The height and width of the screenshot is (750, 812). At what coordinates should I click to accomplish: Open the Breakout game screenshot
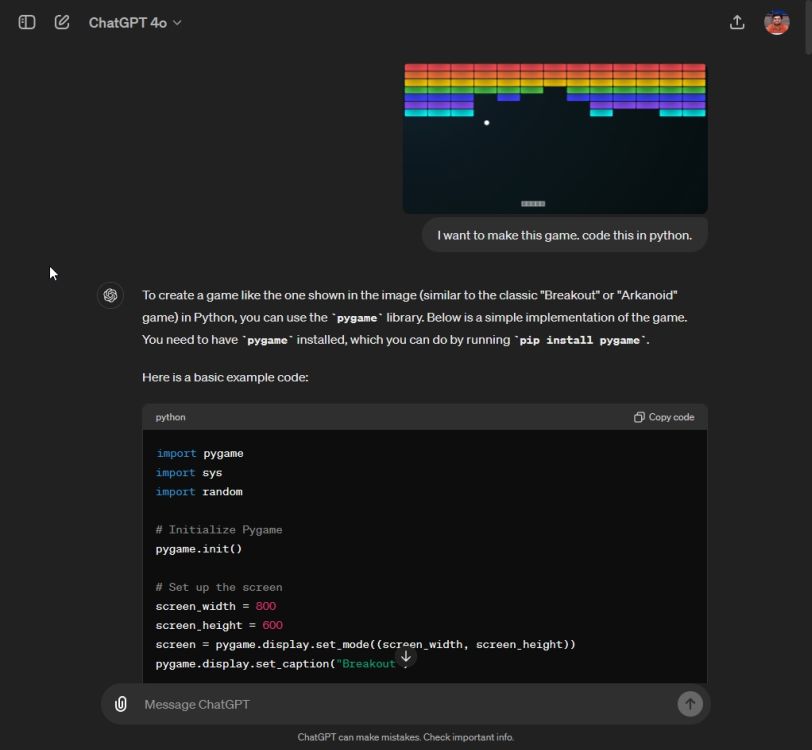click(554, 137)
